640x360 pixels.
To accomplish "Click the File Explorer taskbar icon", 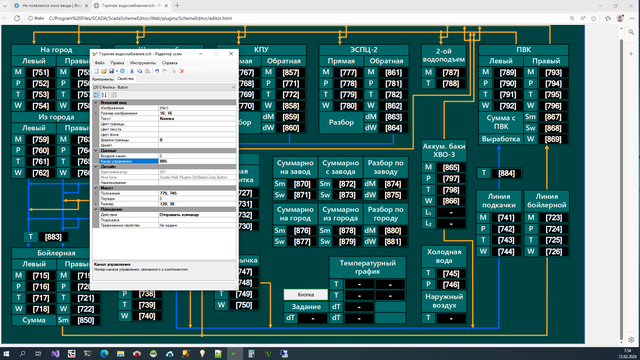I will coord(120,353).
